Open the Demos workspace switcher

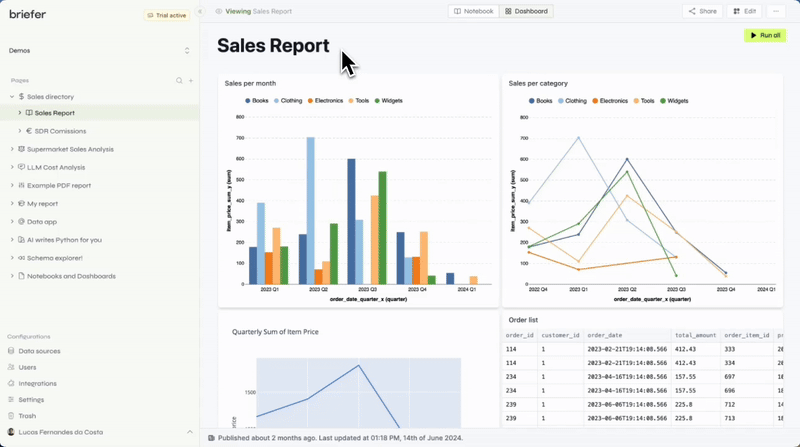point(99,51)
